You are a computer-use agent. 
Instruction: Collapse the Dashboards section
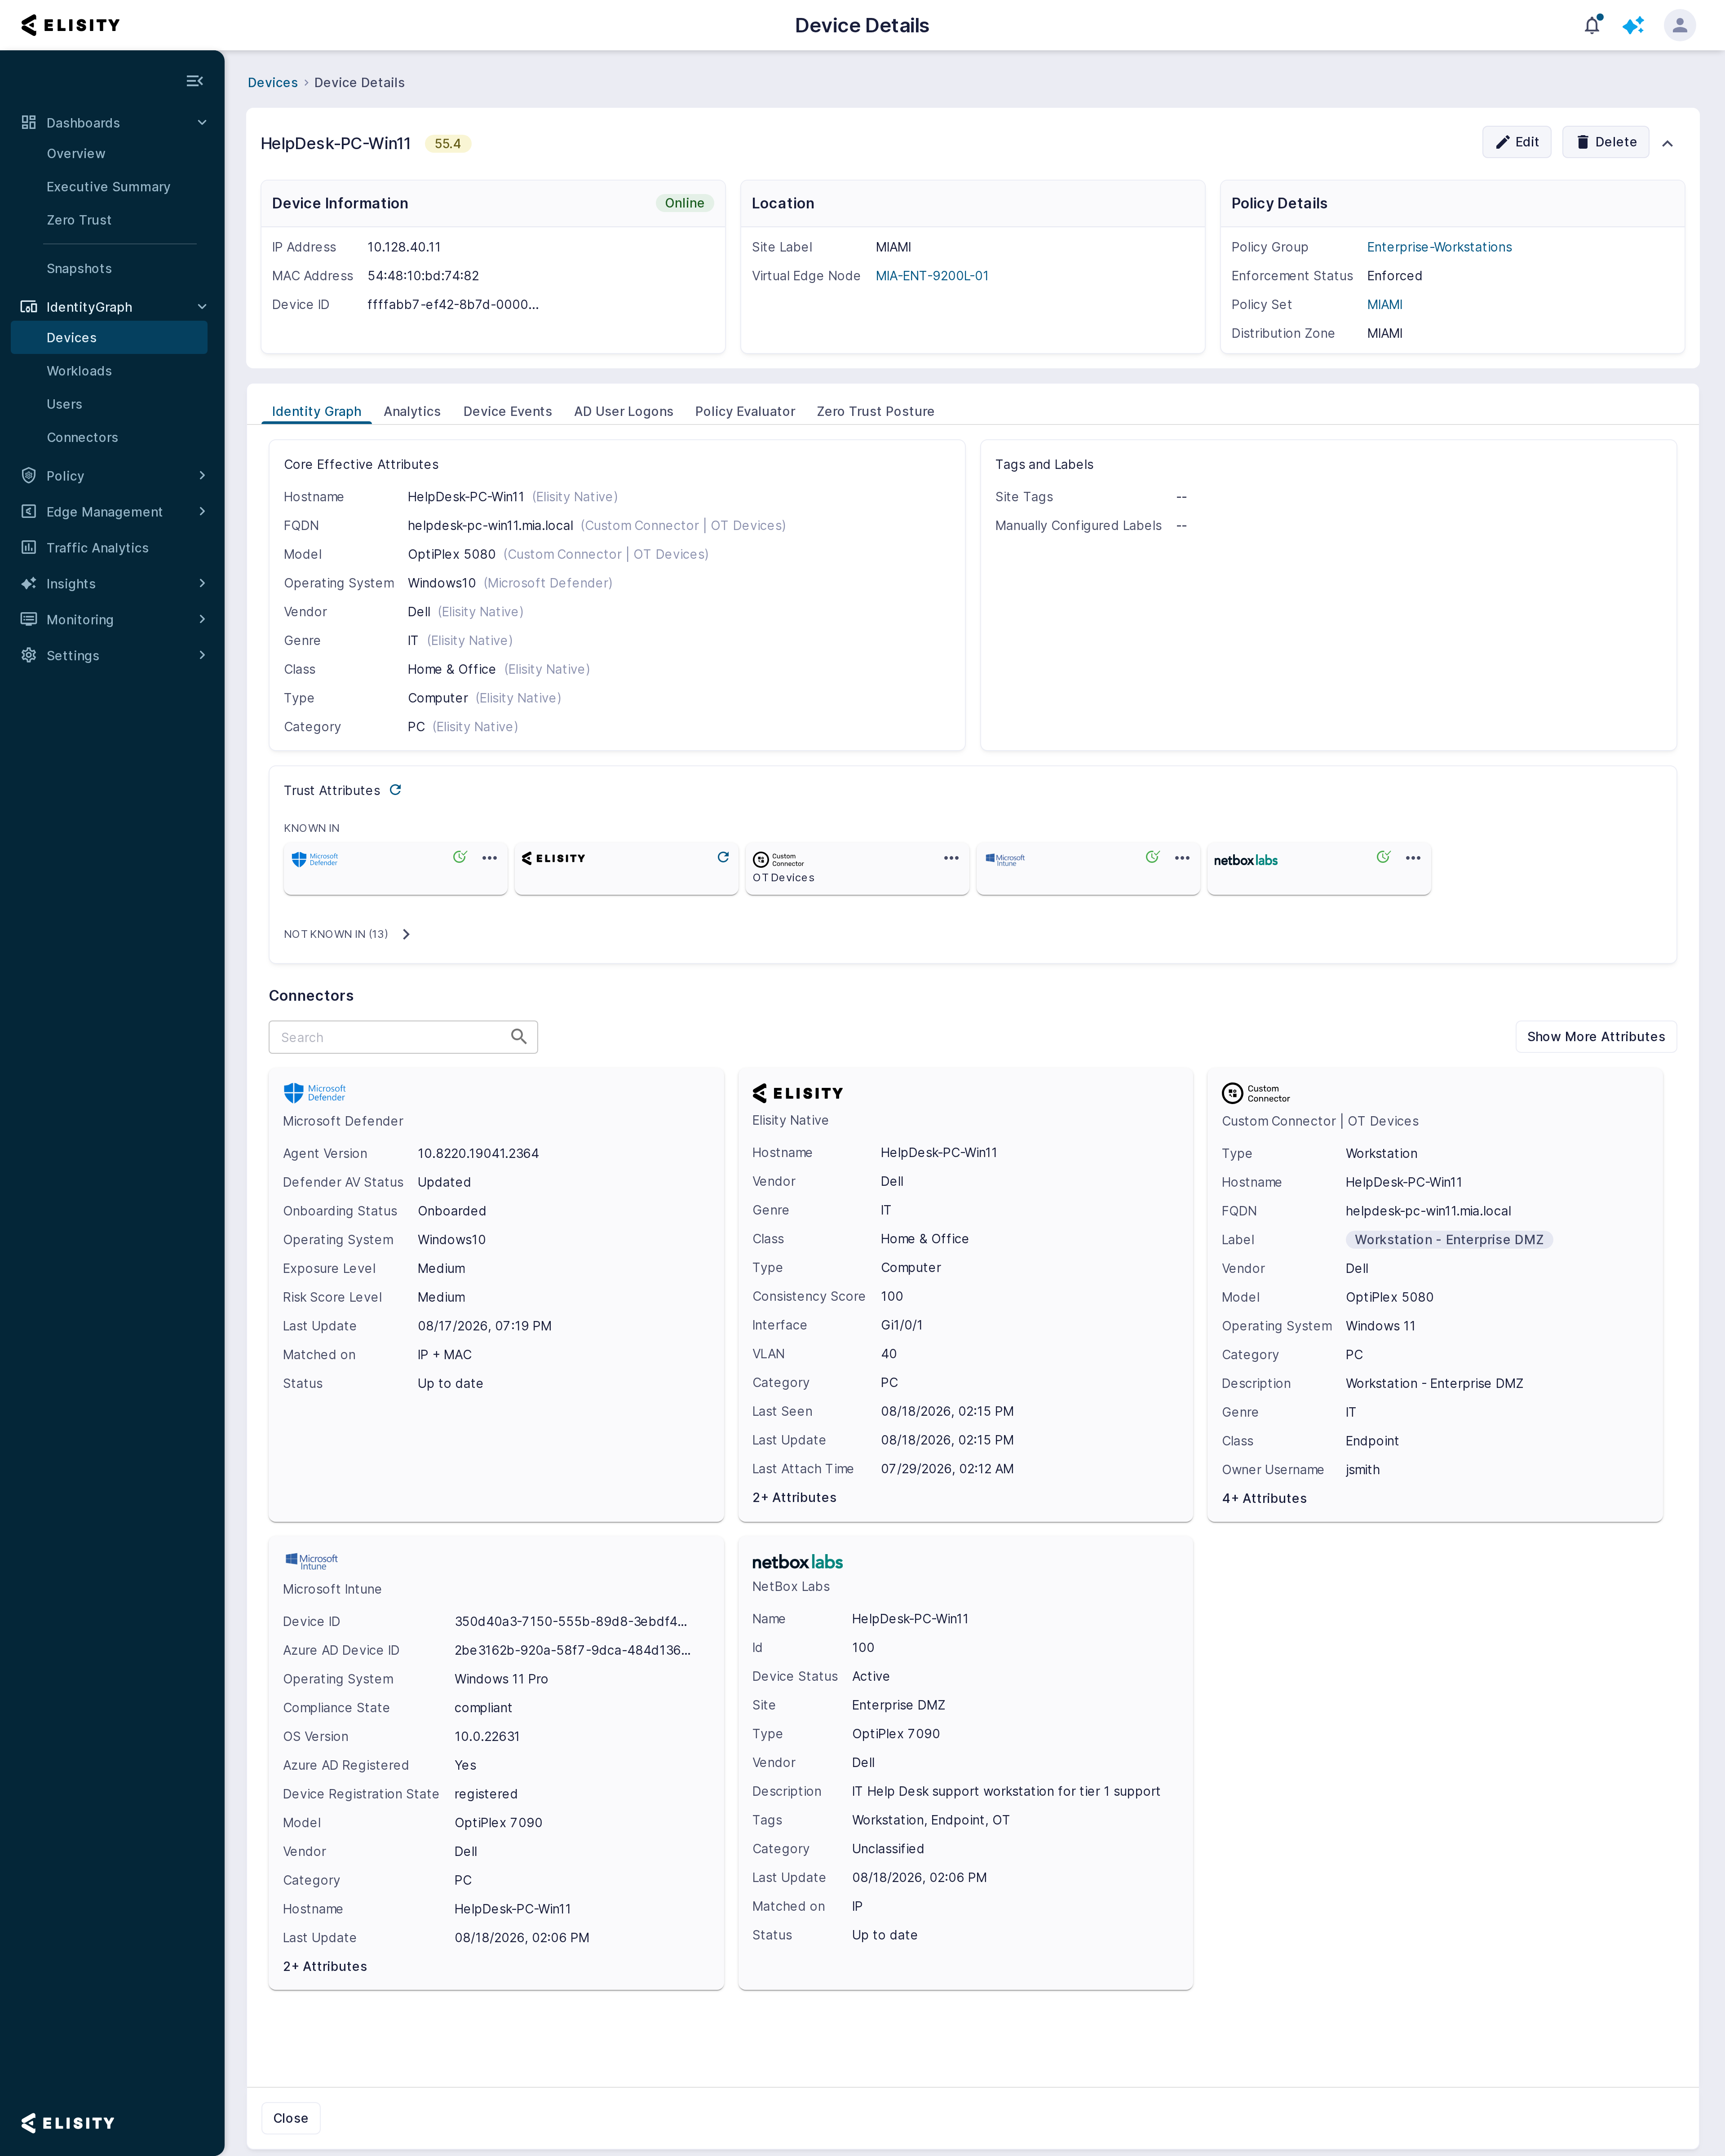(x=202, y=122)
